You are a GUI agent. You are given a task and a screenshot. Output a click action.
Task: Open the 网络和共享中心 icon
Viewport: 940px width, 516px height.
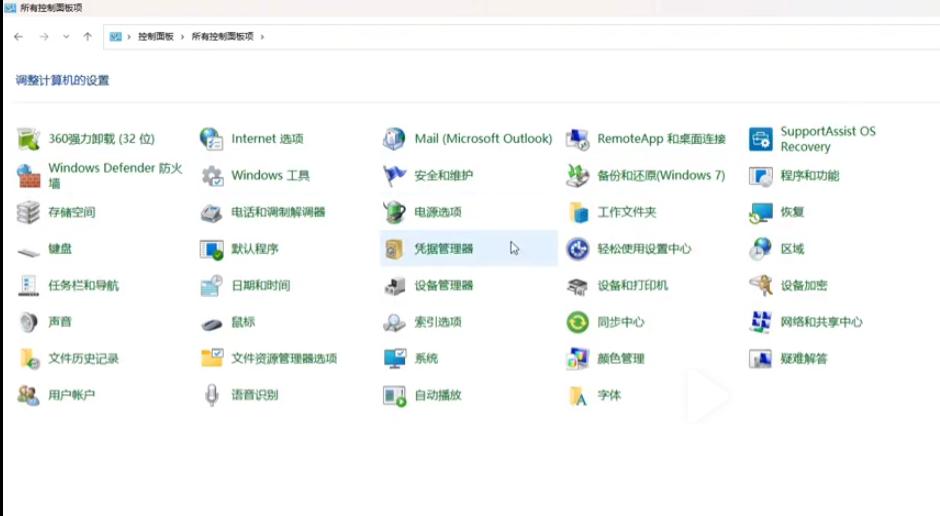point(761,322)
